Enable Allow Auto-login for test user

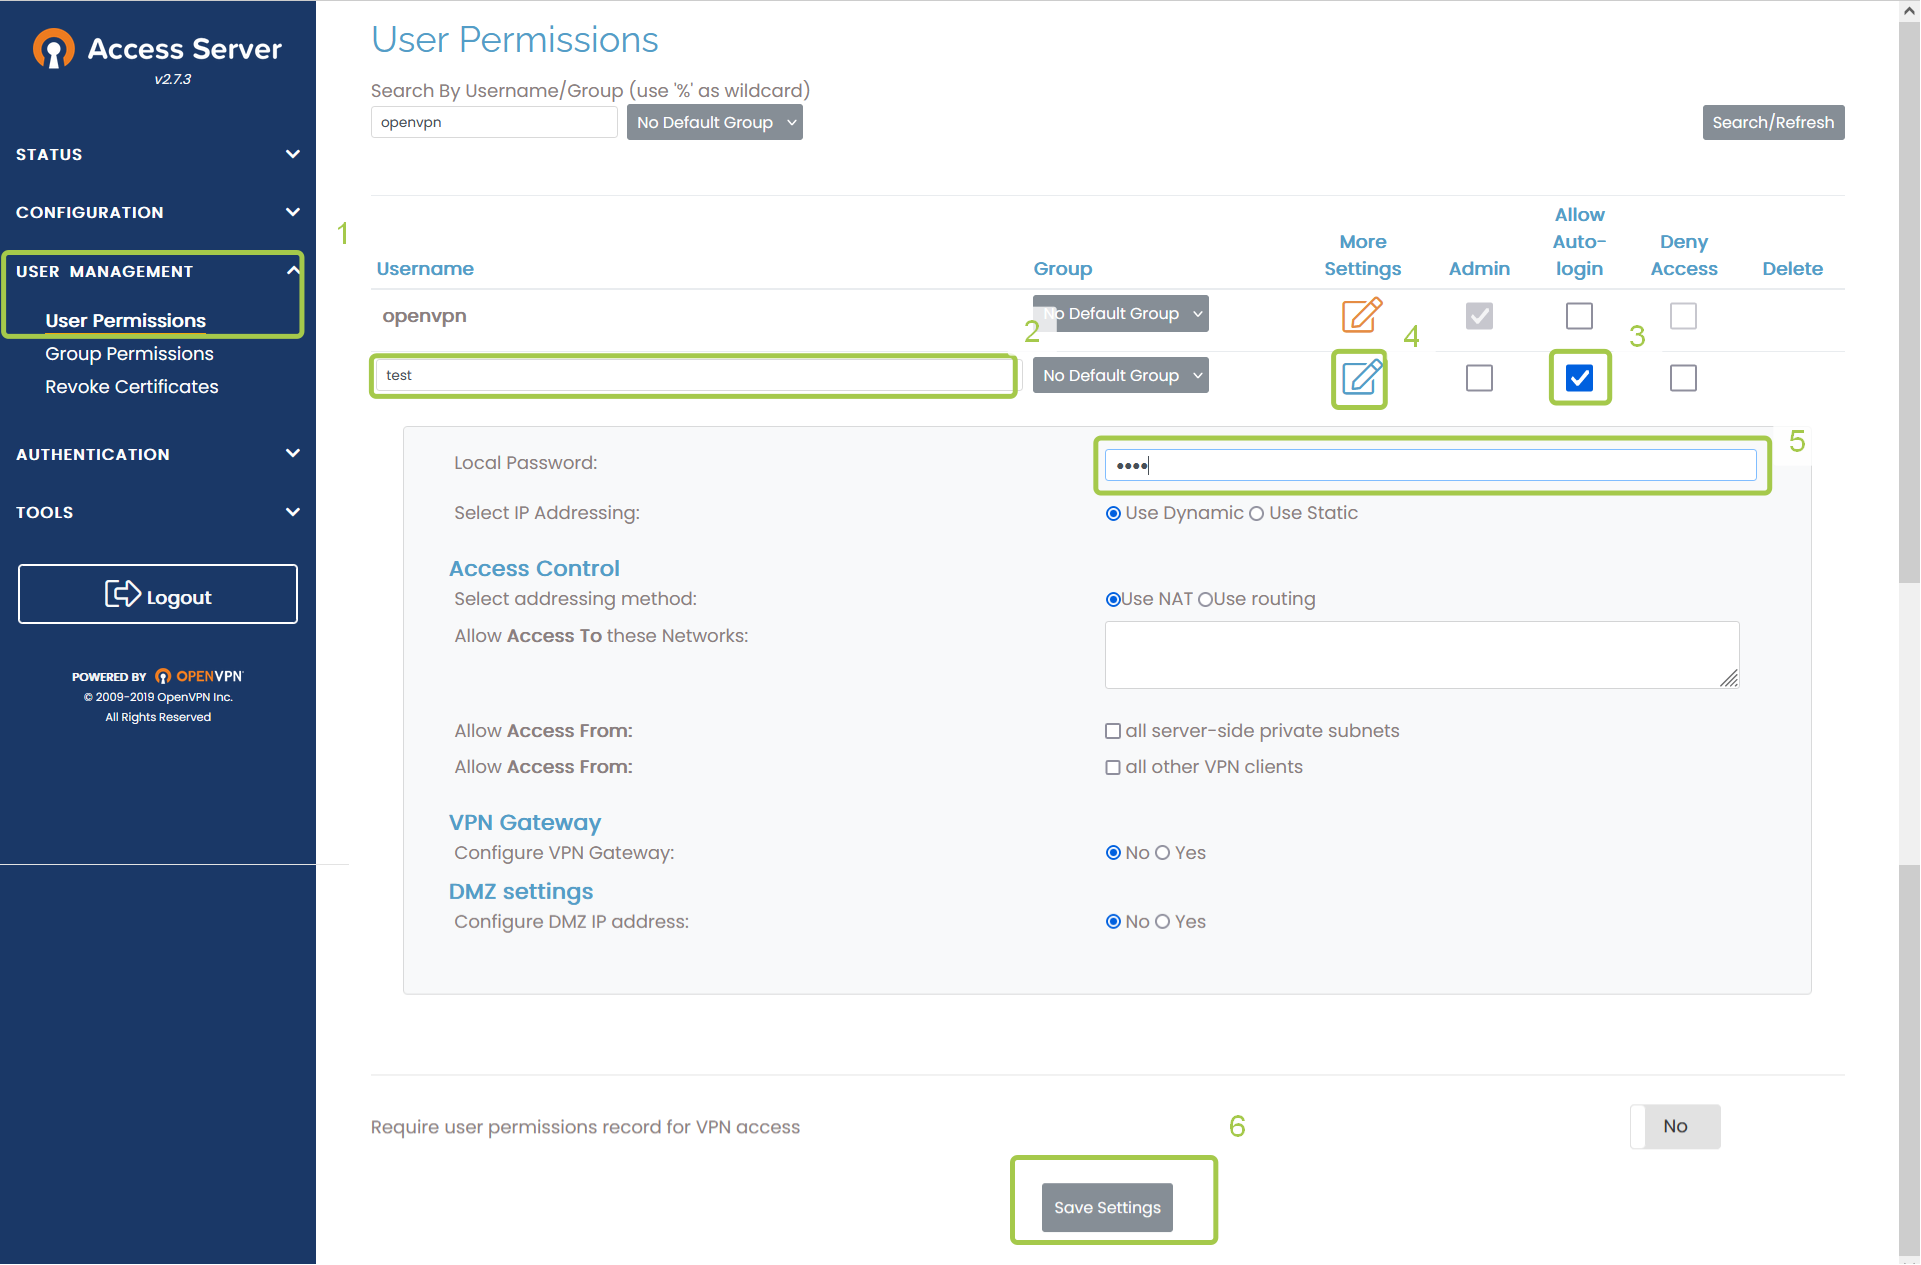(x=1577, y=376)
